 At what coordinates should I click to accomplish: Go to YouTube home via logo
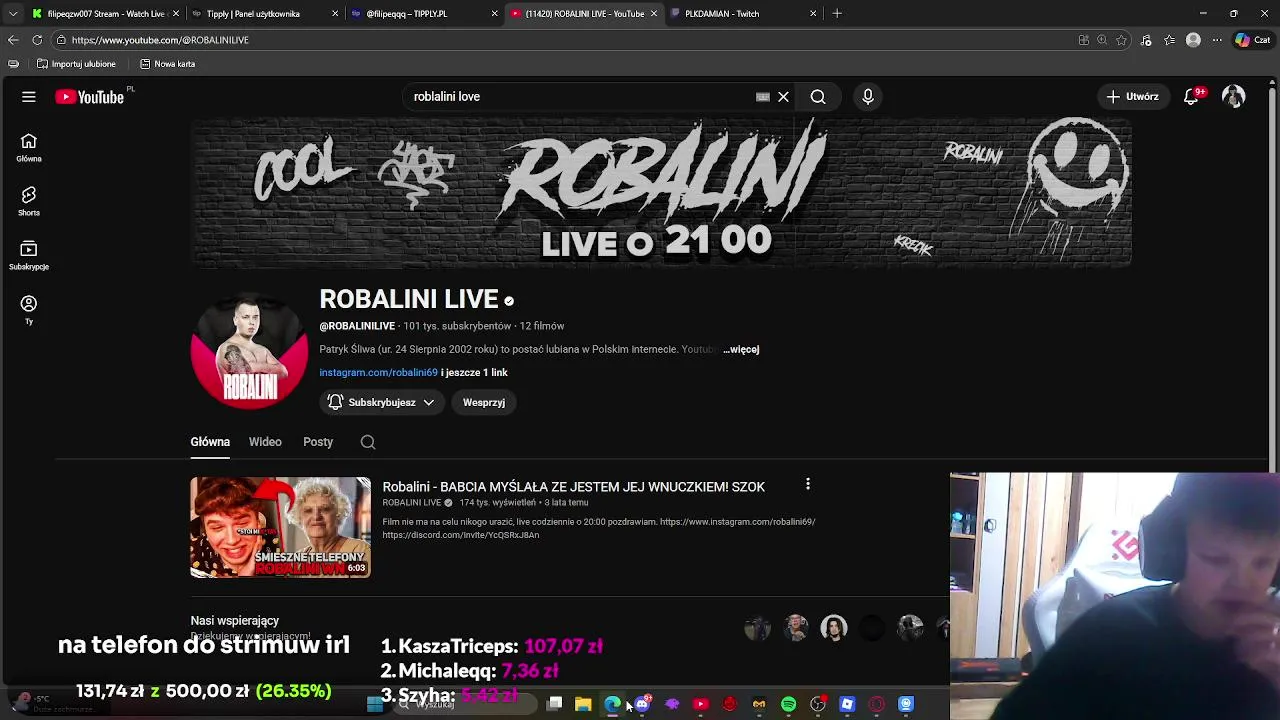[89, 97]
